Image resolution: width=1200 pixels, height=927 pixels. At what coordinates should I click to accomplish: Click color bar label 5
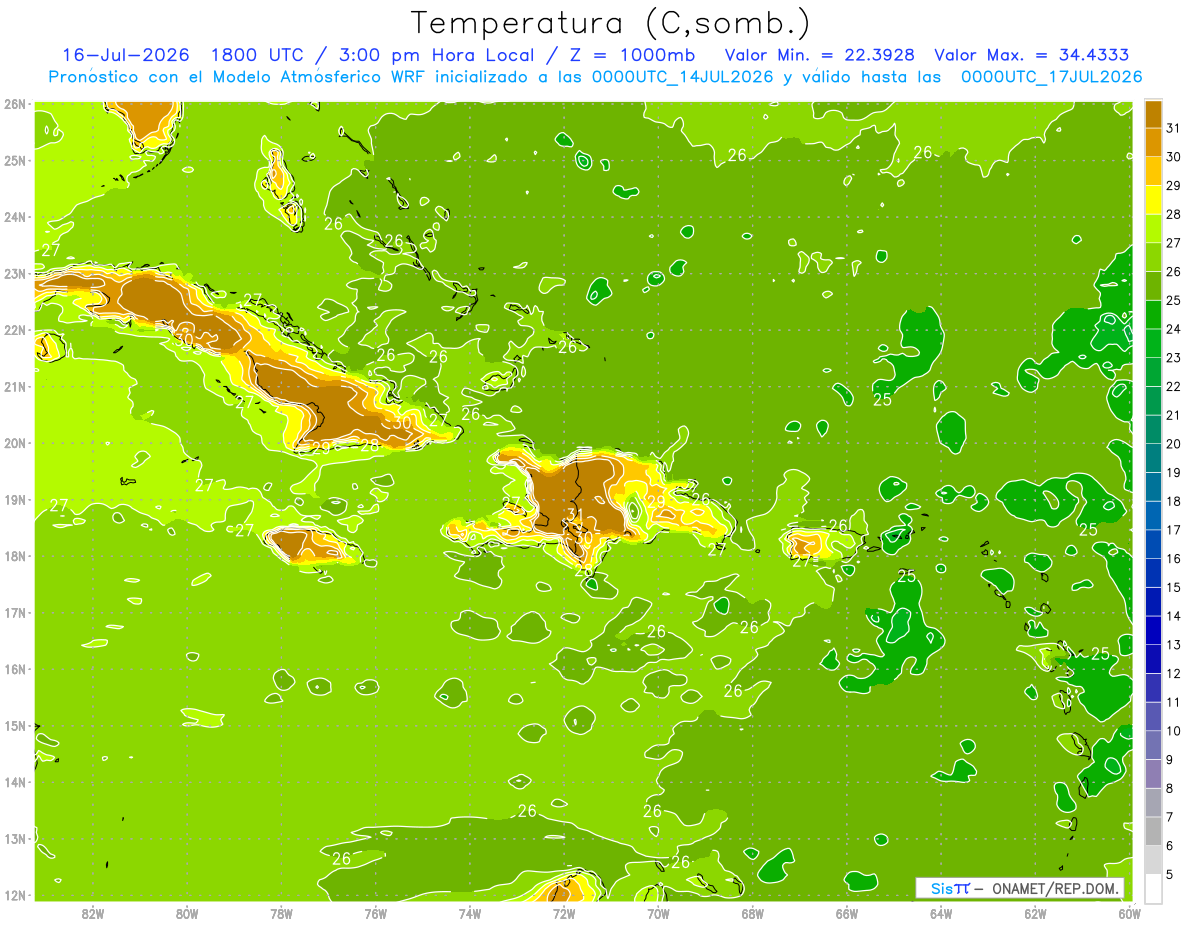pos(1170,875)
